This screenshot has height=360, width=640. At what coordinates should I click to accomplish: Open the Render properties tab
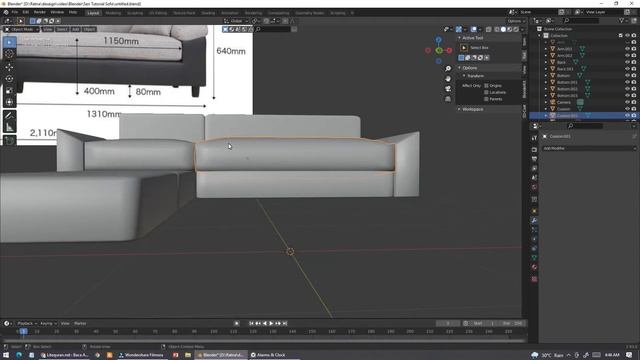point(534,149)
